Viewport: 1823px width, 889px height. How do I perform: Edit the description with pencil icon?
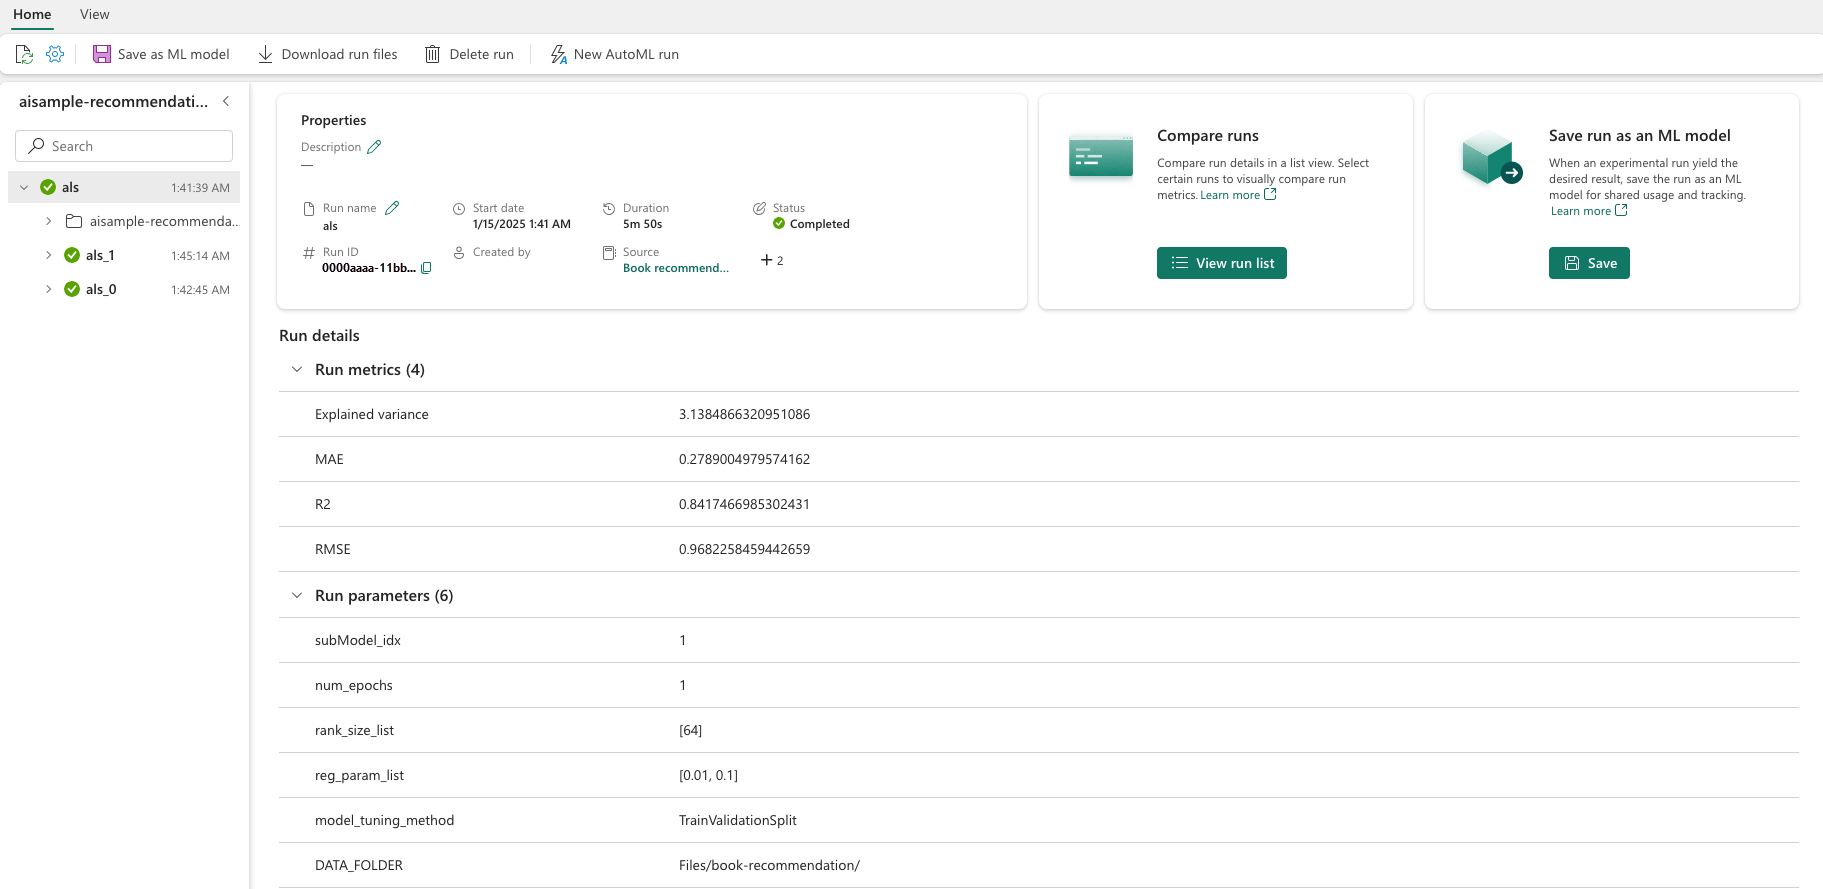[374, 147]
